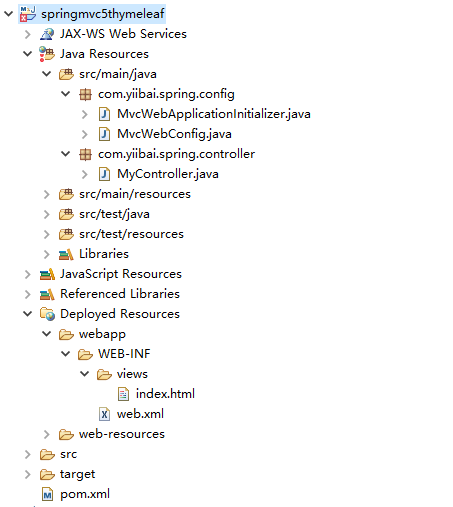Click the pom.xml Maven file icon
Screen dimensions: 453x507
[x=47, y=494]
